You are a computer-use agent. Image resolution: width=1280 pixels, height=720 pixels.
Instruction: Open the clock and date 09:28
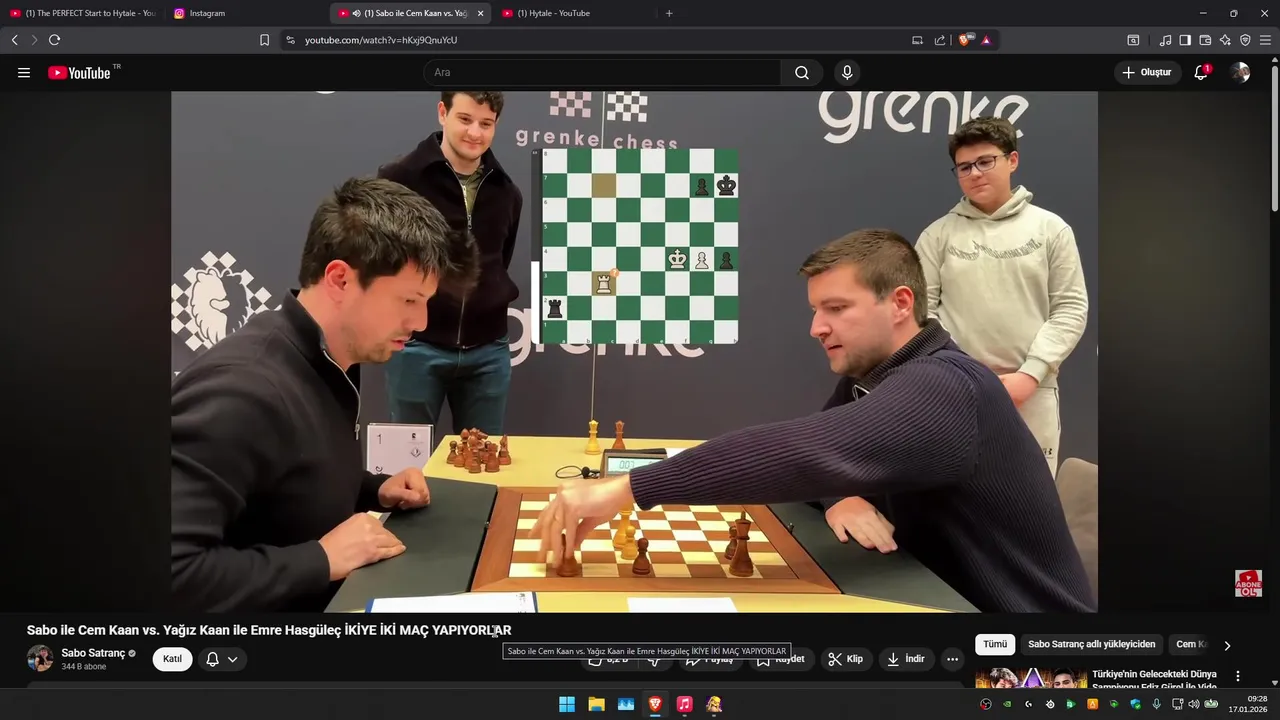tap(1248, 704)
